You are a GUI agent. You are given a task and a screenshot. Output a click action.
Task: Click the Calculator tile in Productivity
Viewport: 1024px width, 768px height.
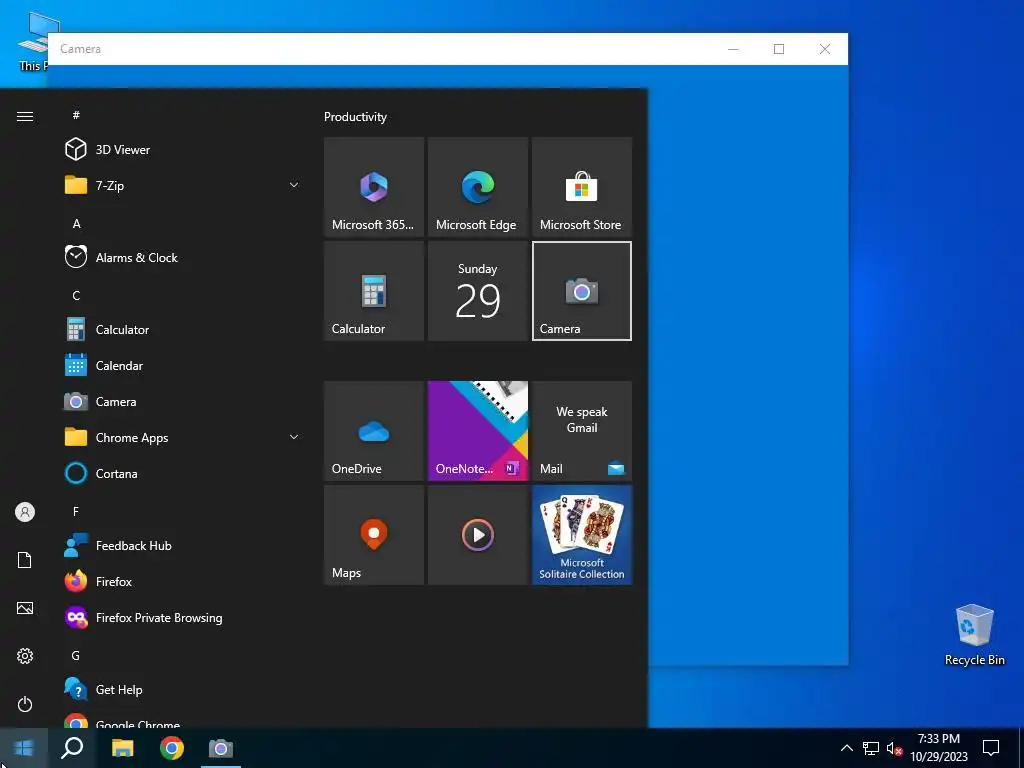374,291
